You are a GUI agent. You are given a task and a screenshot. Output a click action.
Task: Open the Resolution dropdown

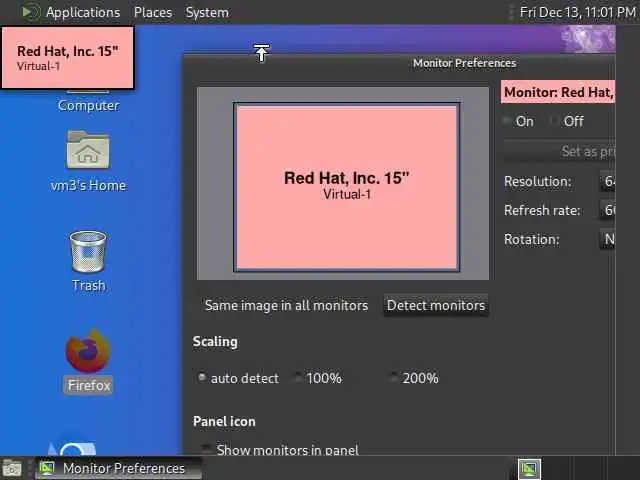click(x=607, y=181)
